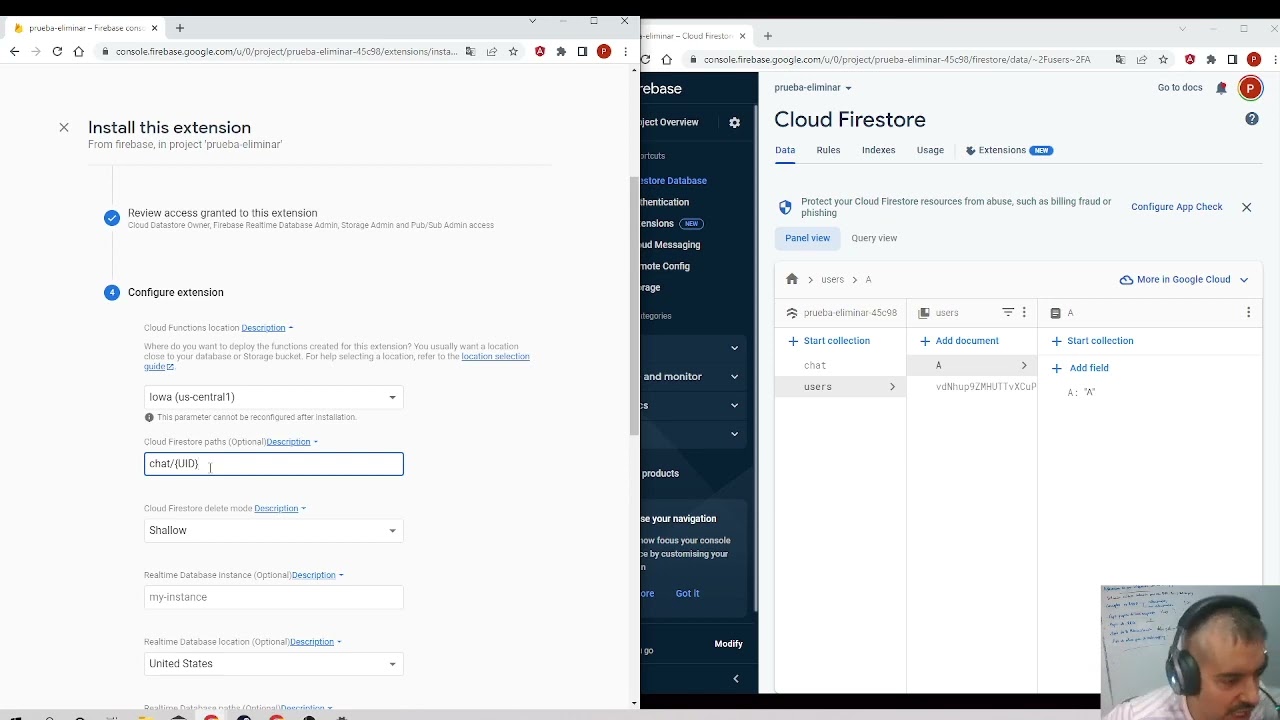Open Iowa (us-central1) location dropdown
This screenshot has height=720, width=1280.
click(x=273, y=397)
